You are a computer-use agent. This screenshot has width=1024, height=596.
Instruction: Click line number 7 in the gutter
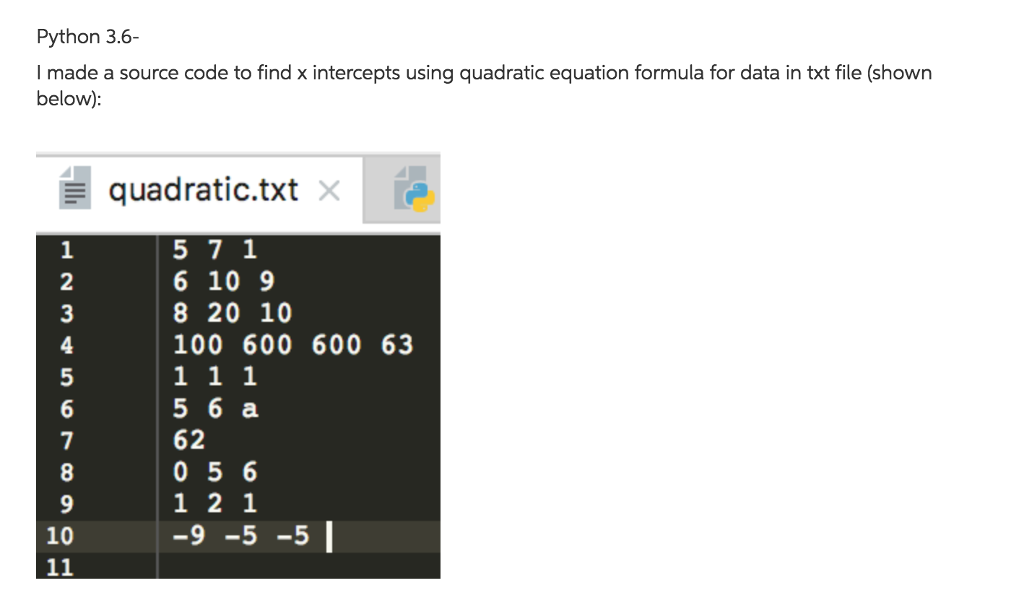(x=68, y=439)
